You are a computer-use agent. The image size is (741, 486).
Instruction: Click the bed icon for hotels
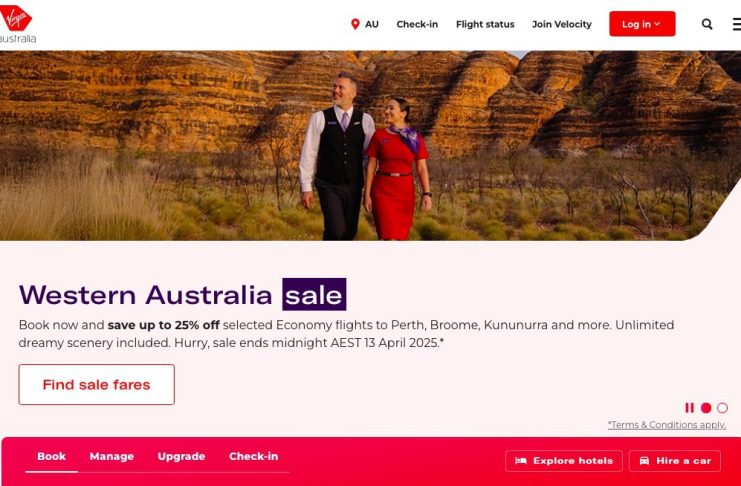tap(521, 461)
